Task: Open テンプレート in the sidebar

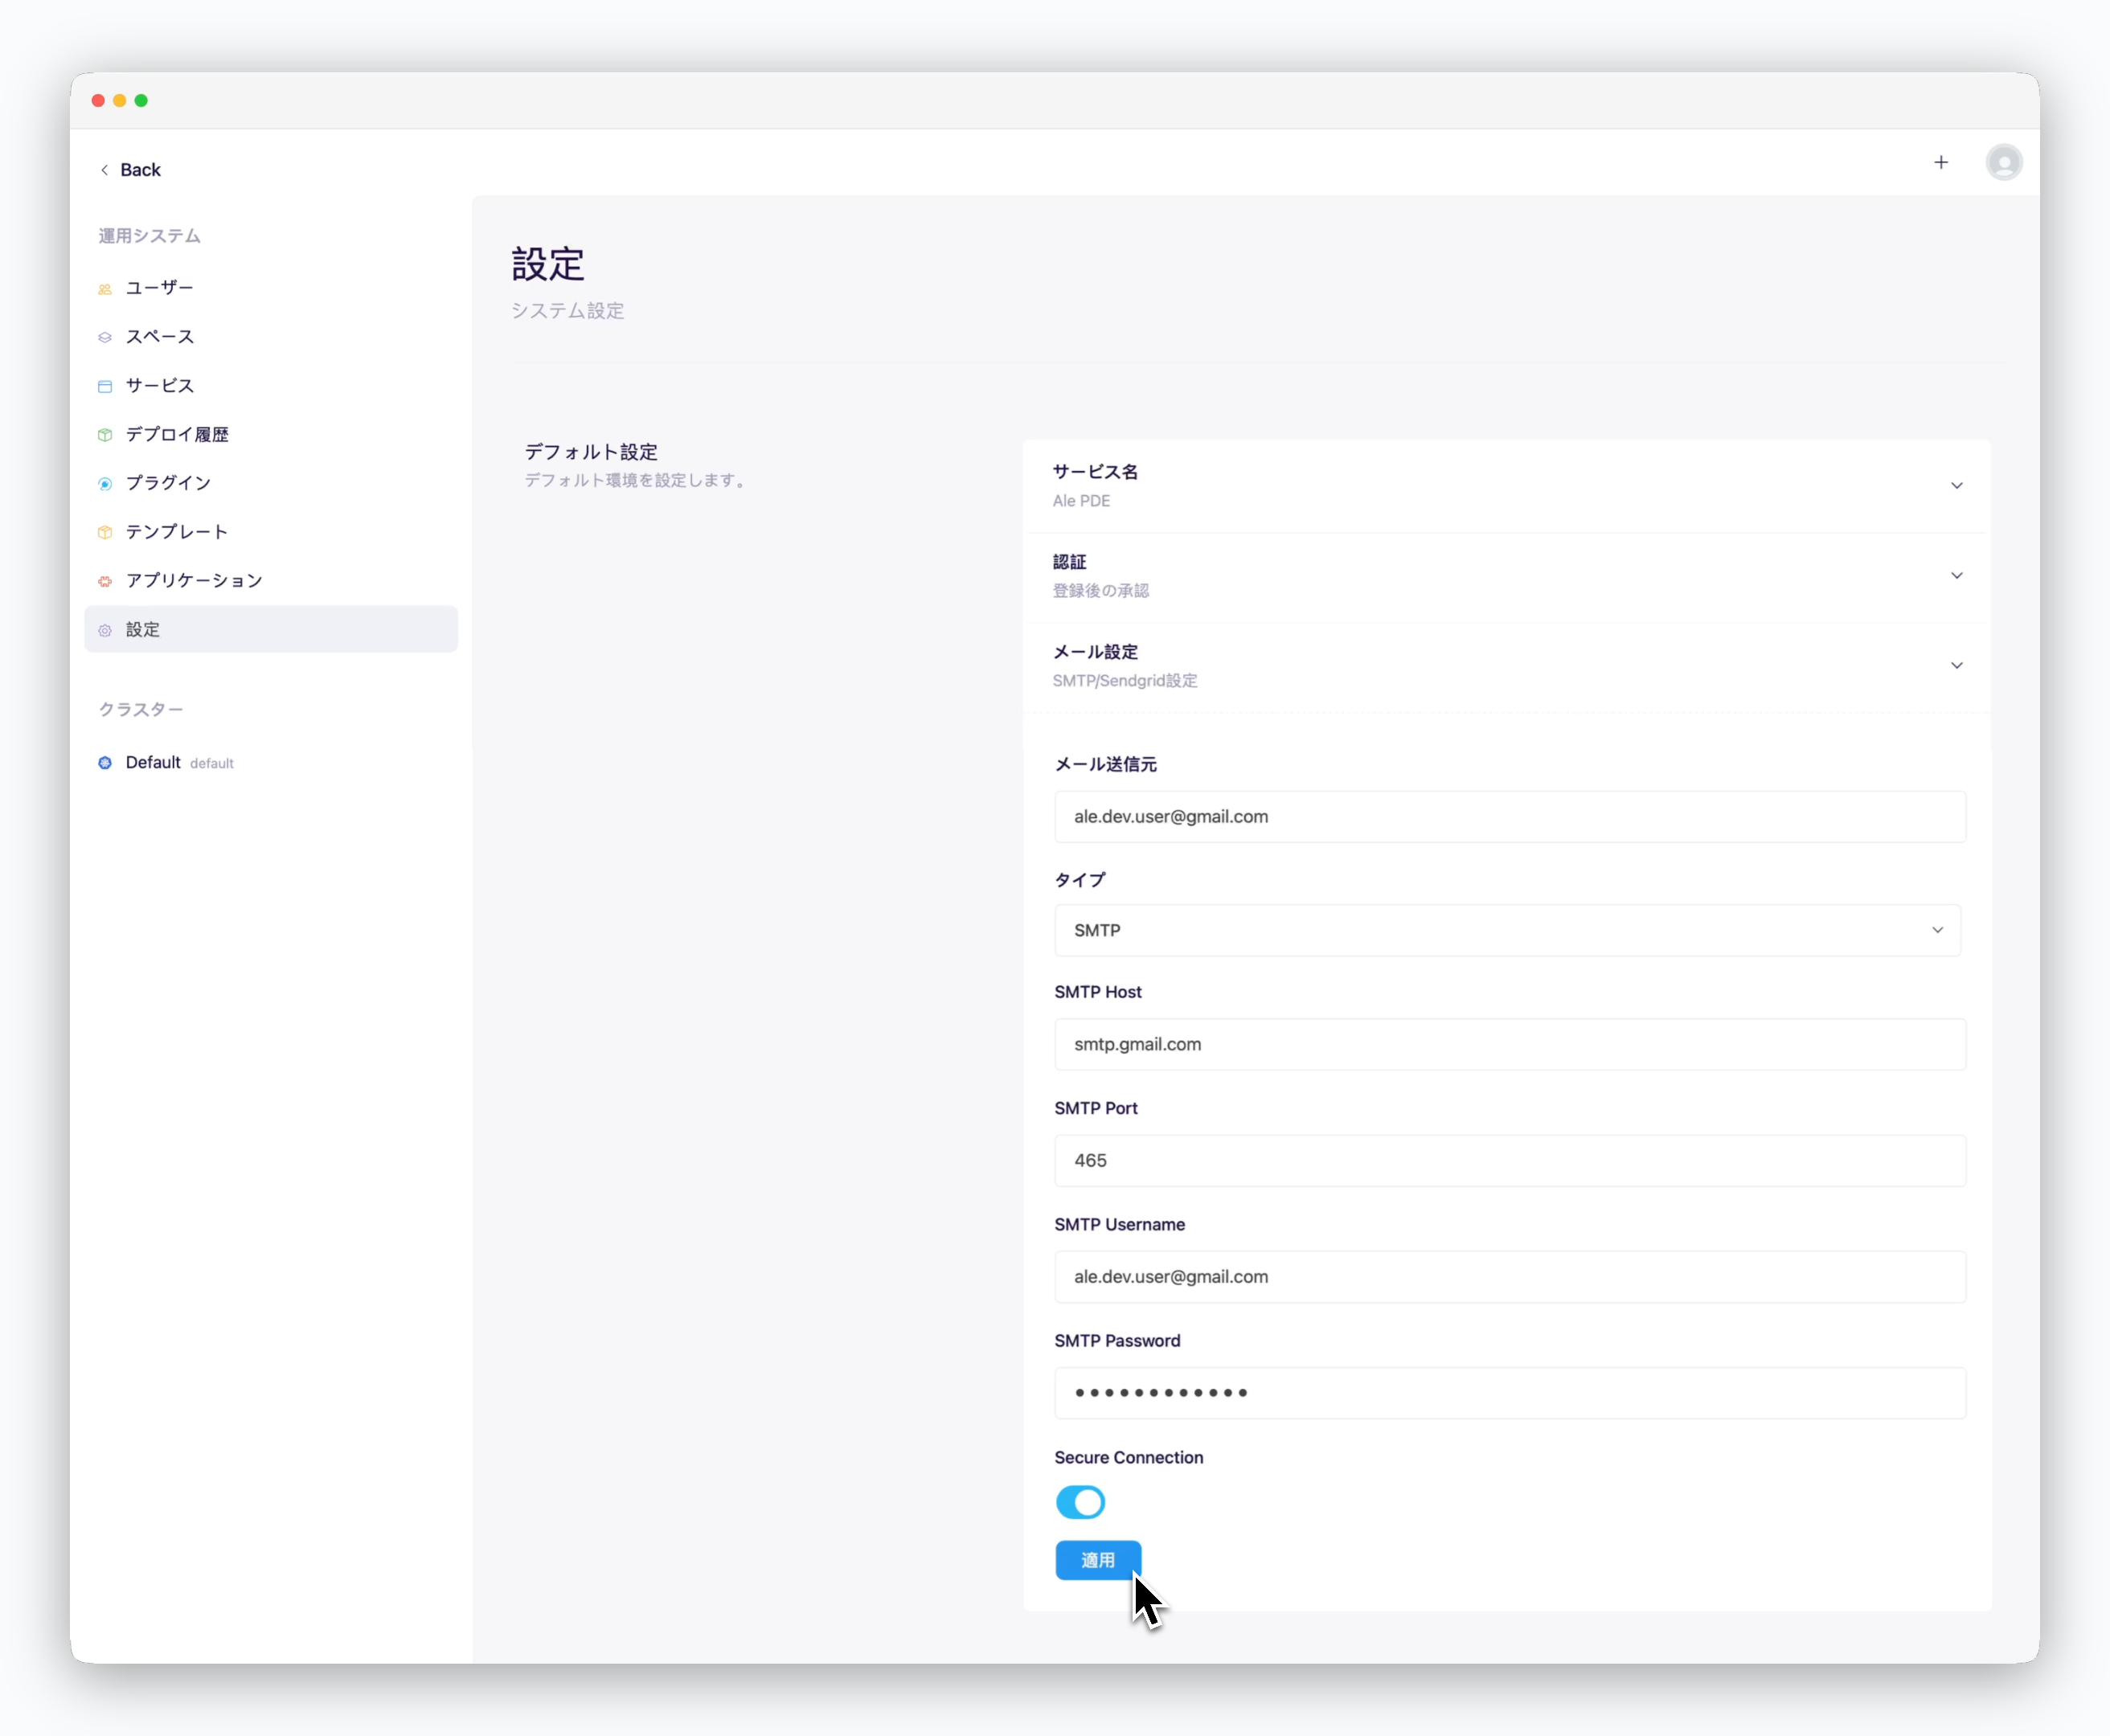Action: click(270, 532)
